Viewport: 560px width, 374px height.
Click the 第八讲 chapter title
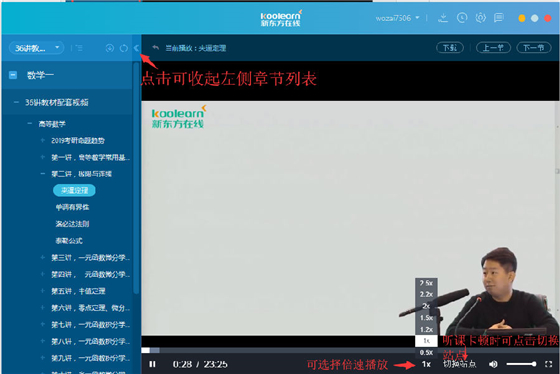click(90, 341)
